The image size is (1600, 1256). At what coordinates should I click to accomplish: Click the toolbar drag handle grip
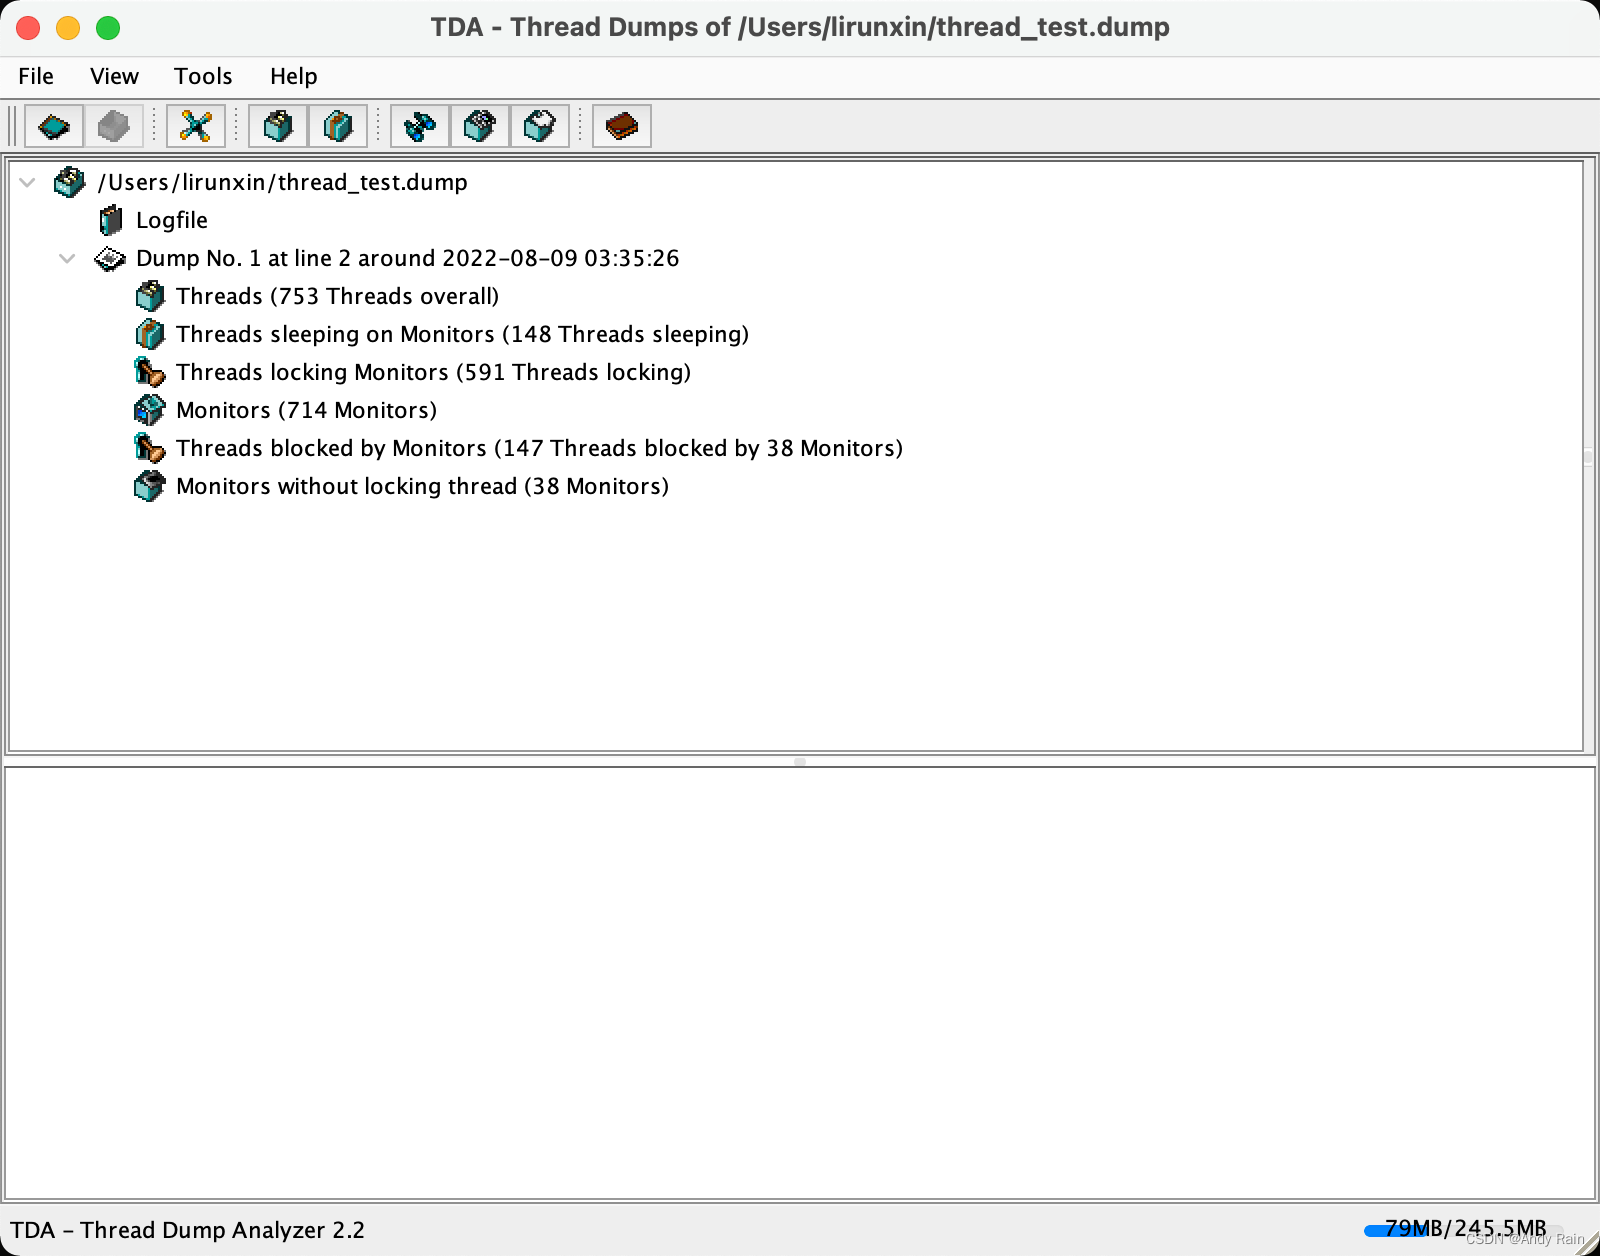tap(12, 126)
